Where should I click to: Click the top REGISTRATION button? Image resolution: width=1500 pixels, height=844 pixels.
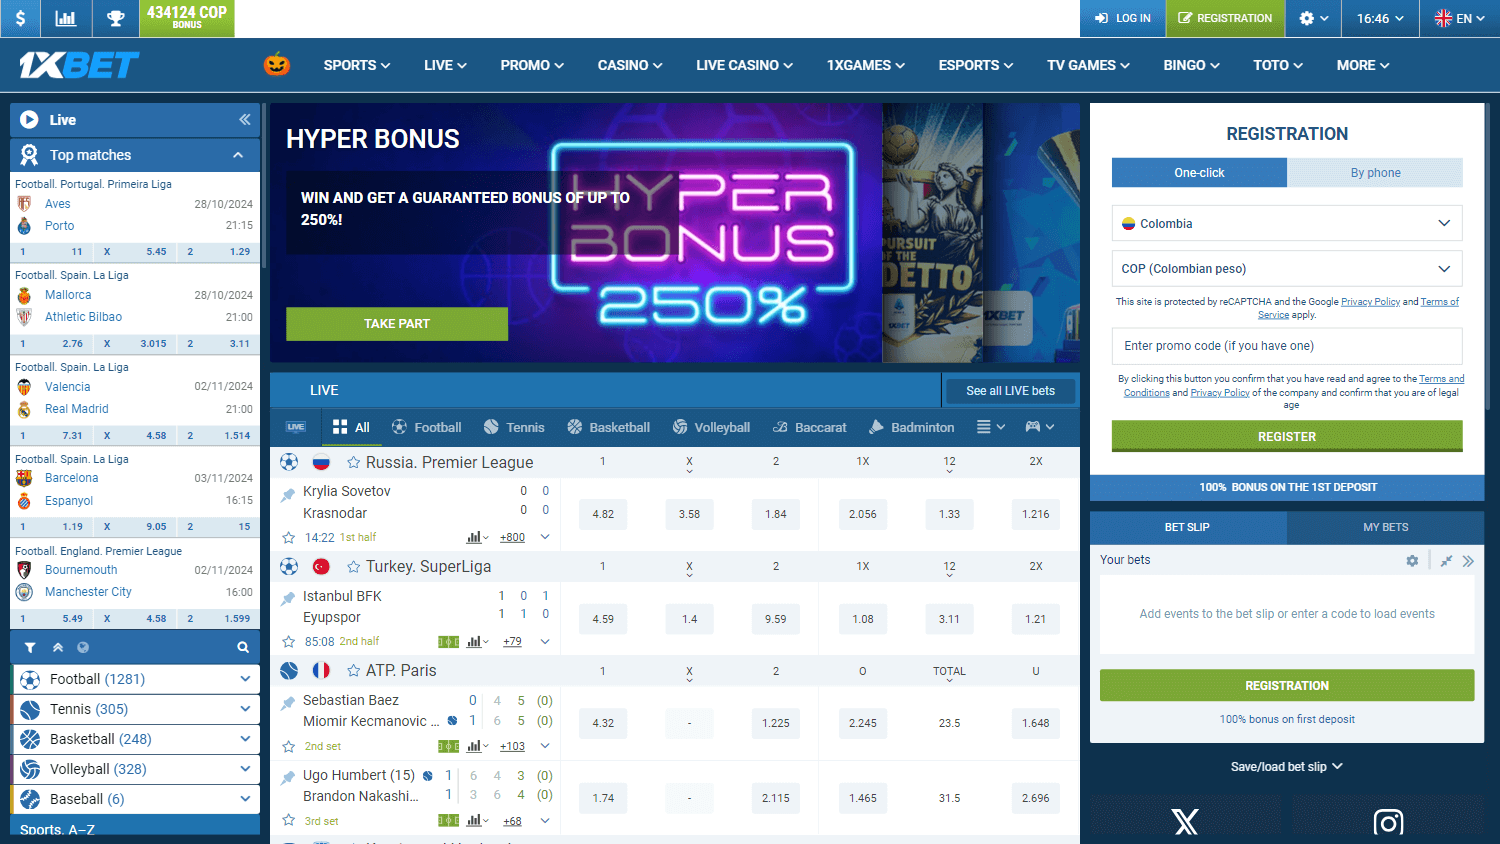point(1225,18)
